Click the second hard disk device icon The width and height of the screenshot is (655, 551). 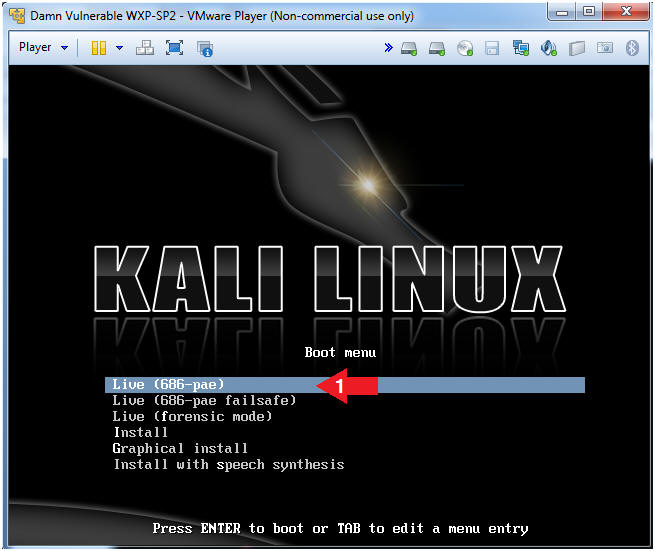pyautogui.click(x=437, y=48)
